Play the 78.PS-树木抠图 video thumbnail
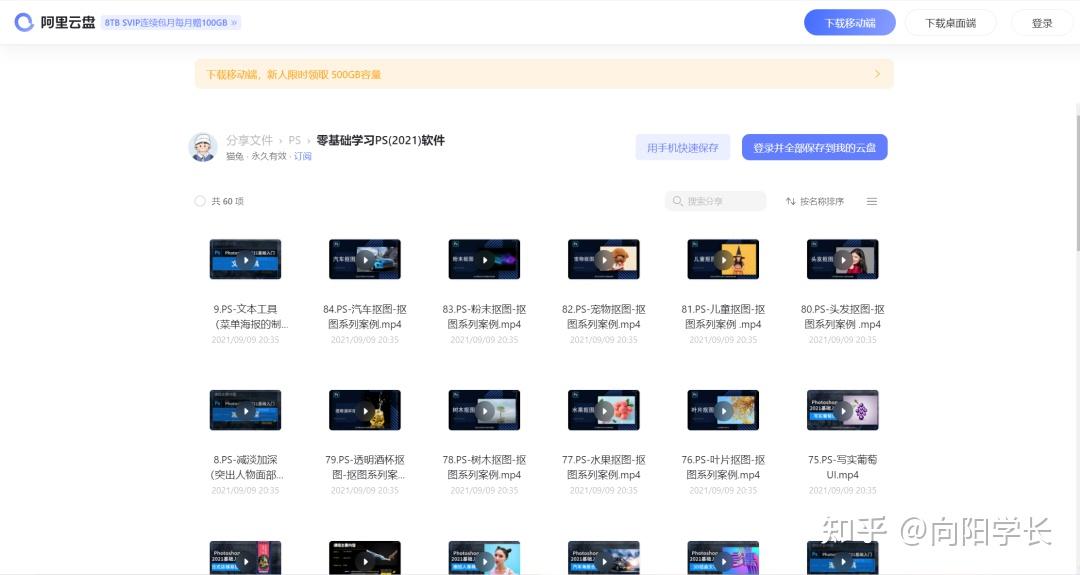Viewport: 1080px width, 575px height. (484, 410)
